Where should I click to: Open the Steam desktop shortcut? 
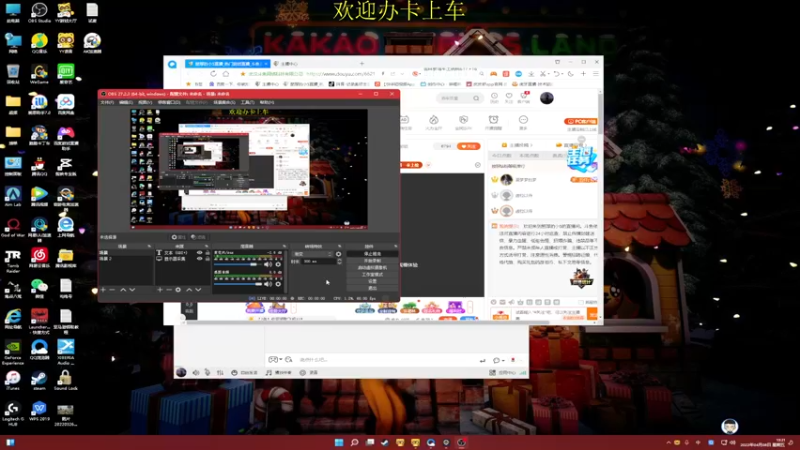[x=39, y=380]
